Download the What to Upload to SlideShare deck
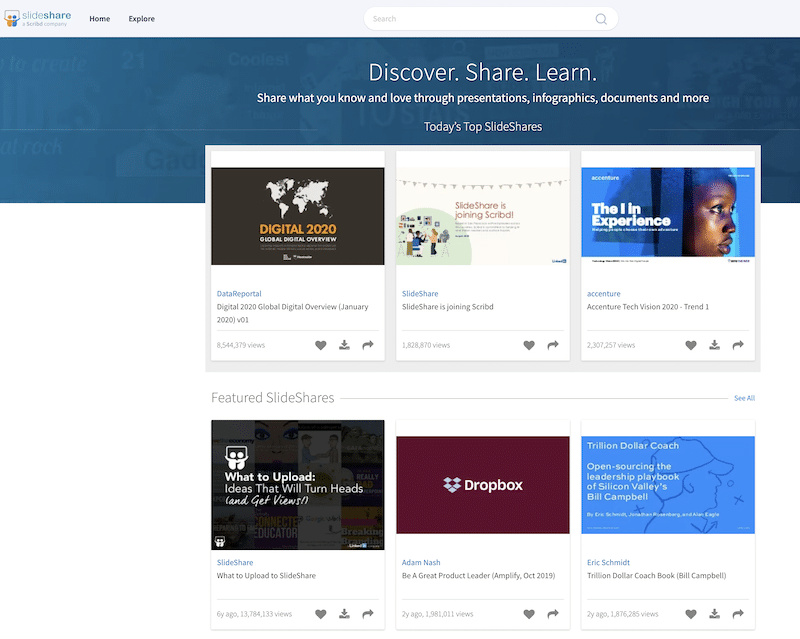The image size is (800, 639). [344, 614]
